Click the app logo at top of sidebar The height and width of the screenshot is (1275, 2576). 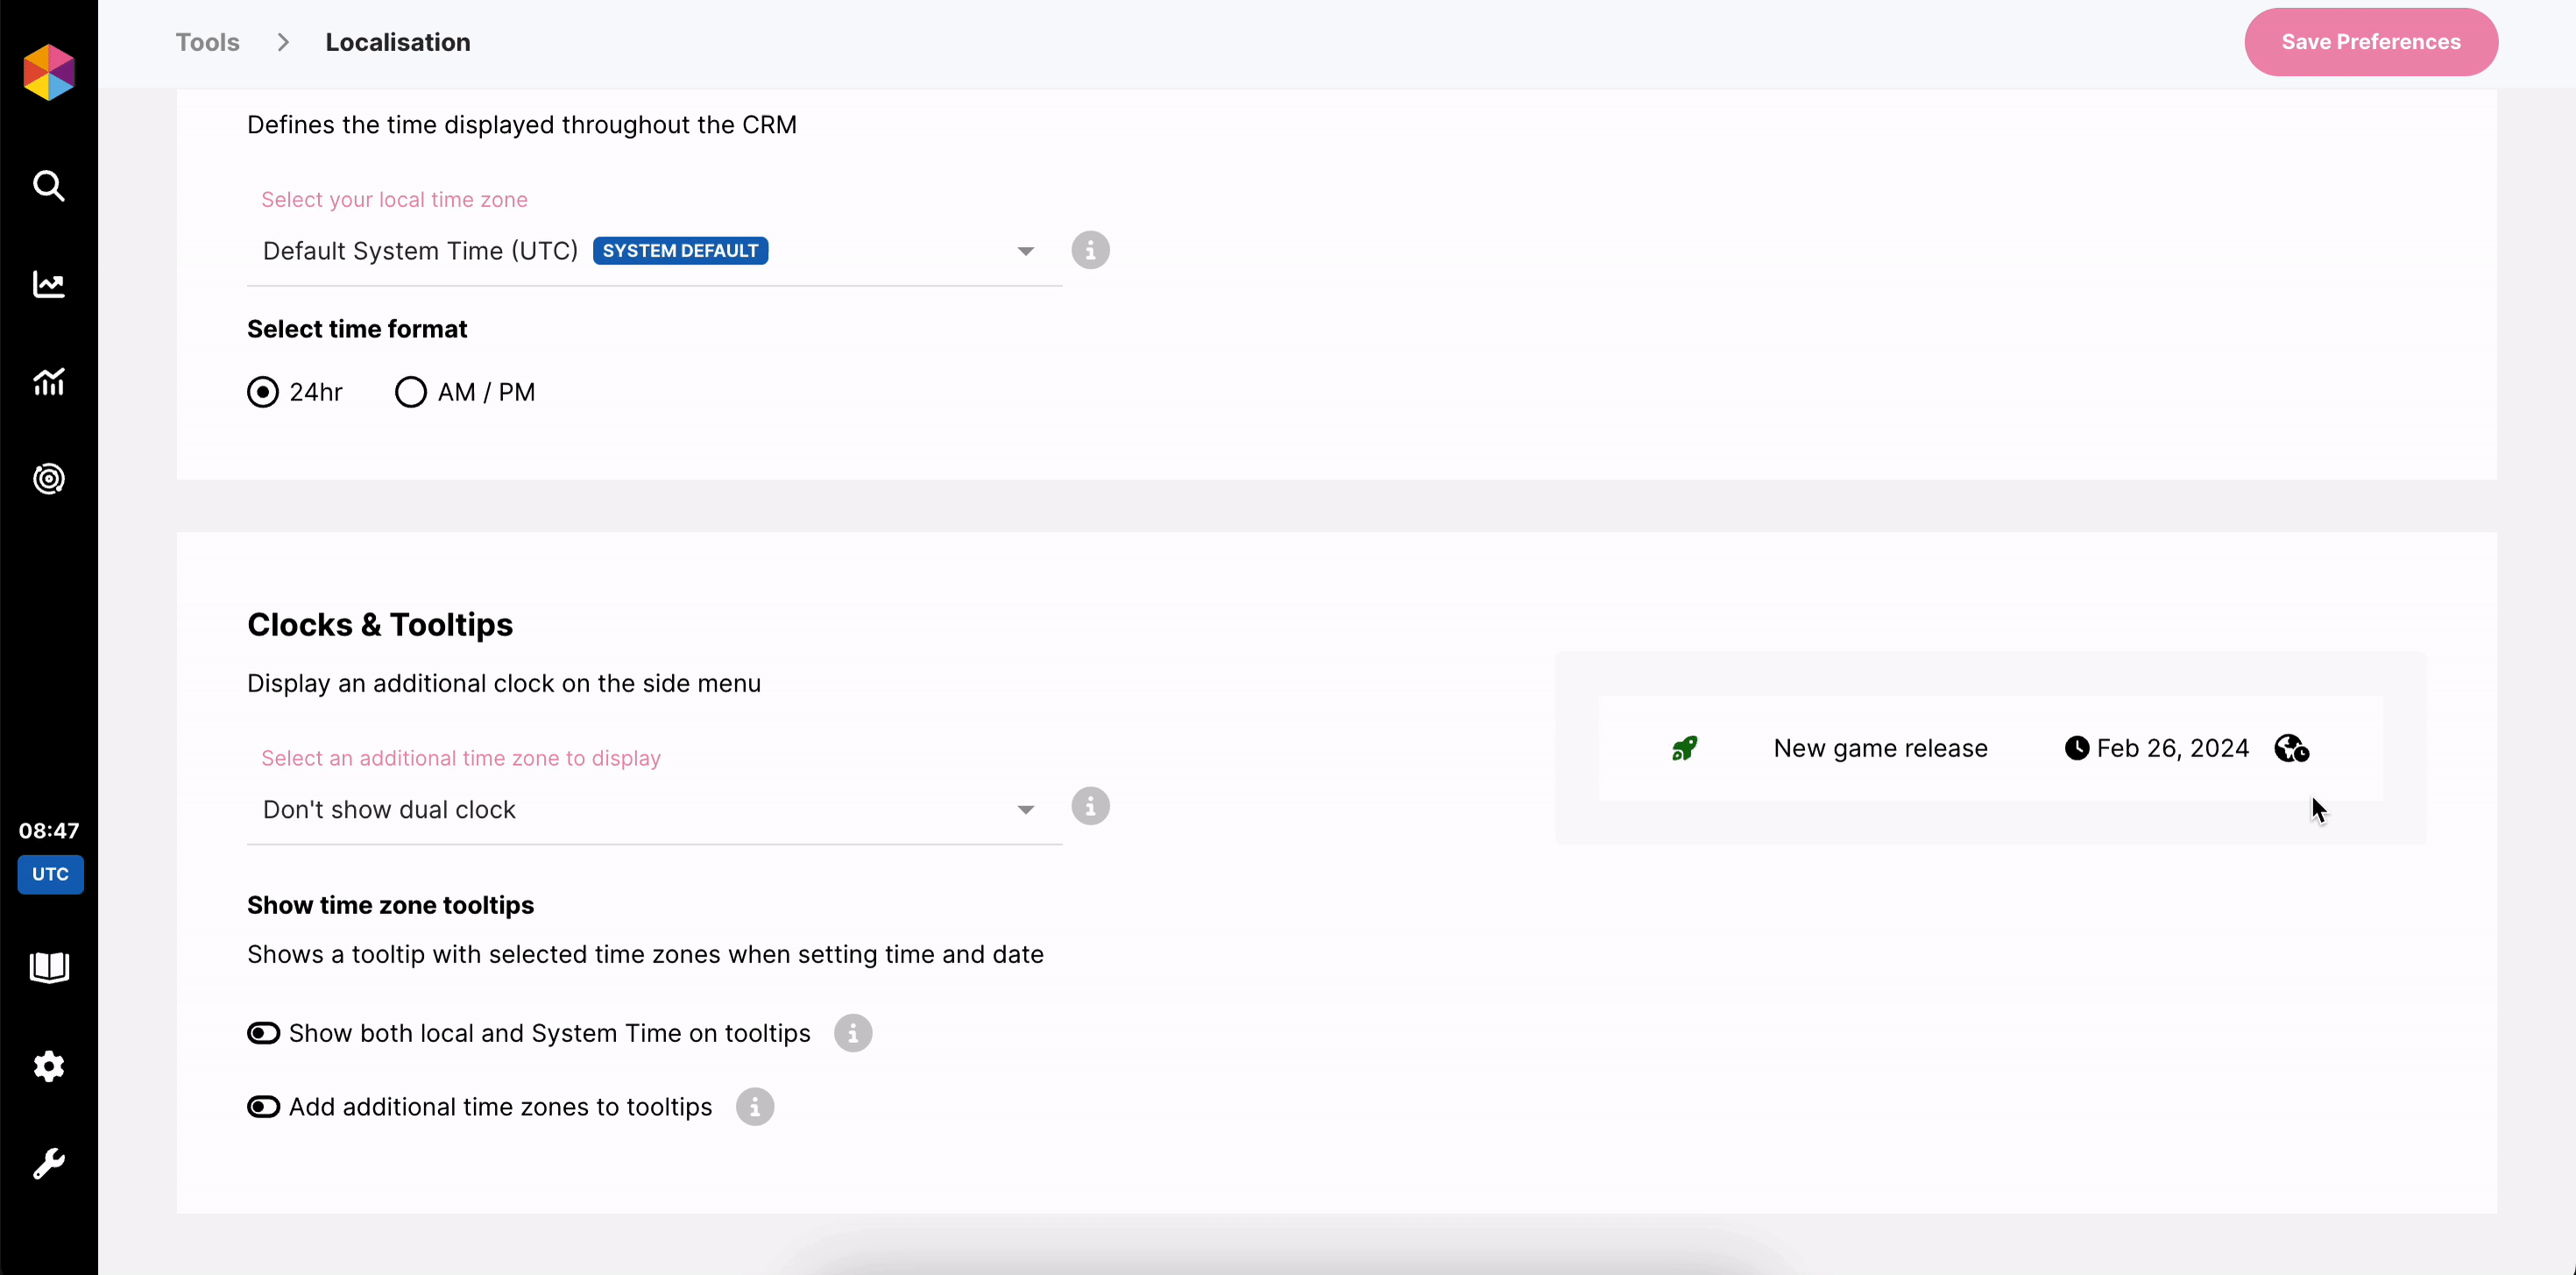[x=49, y=72]
